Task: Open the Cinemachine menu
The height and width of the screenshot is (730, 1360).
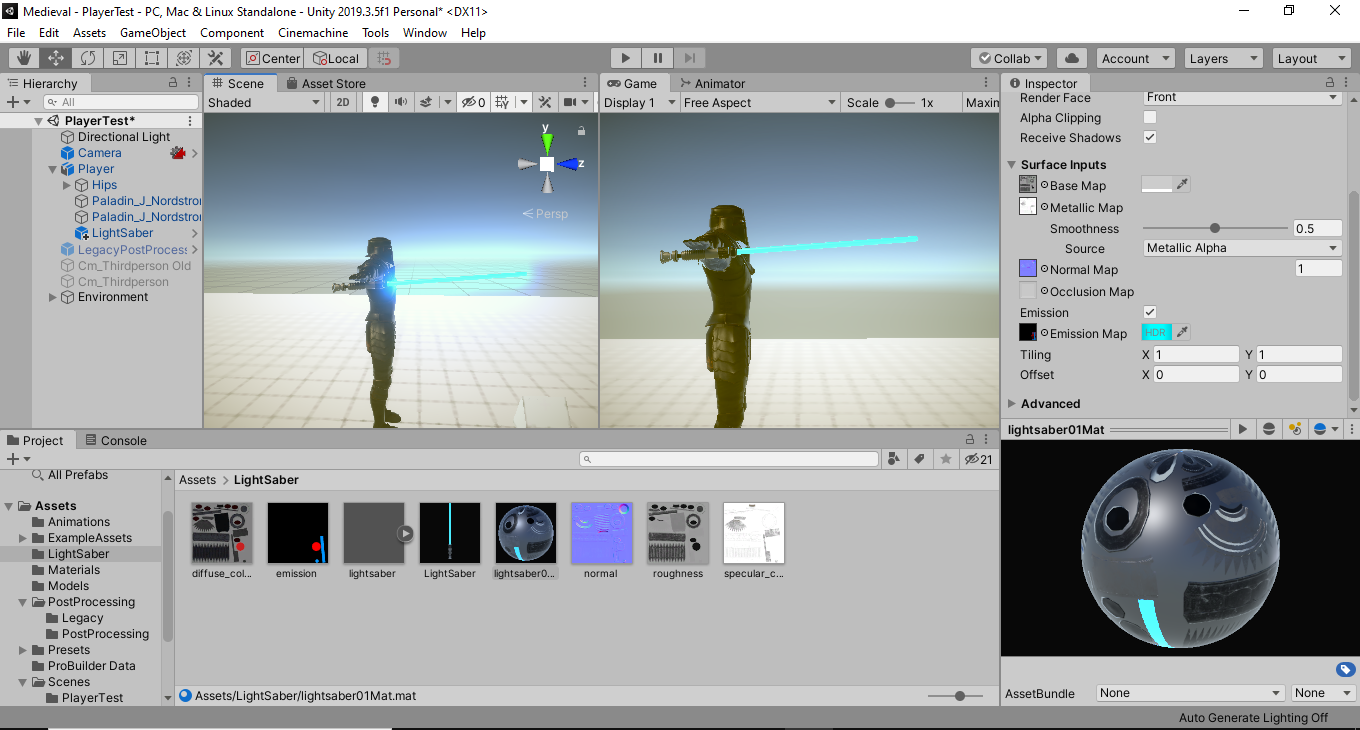Action: [313, 32]
